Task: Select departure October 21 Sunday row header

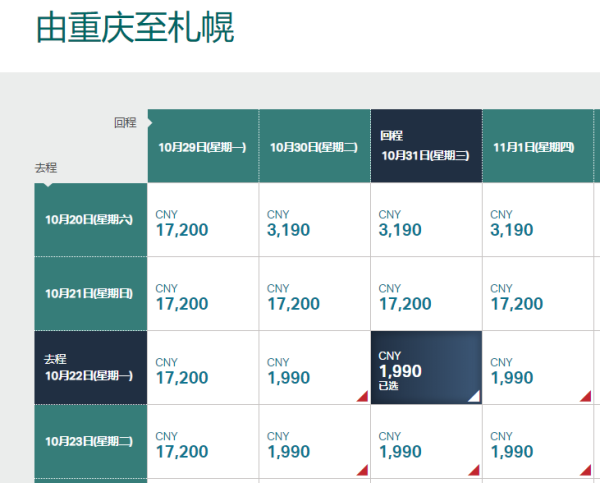Action: (91, 294)
